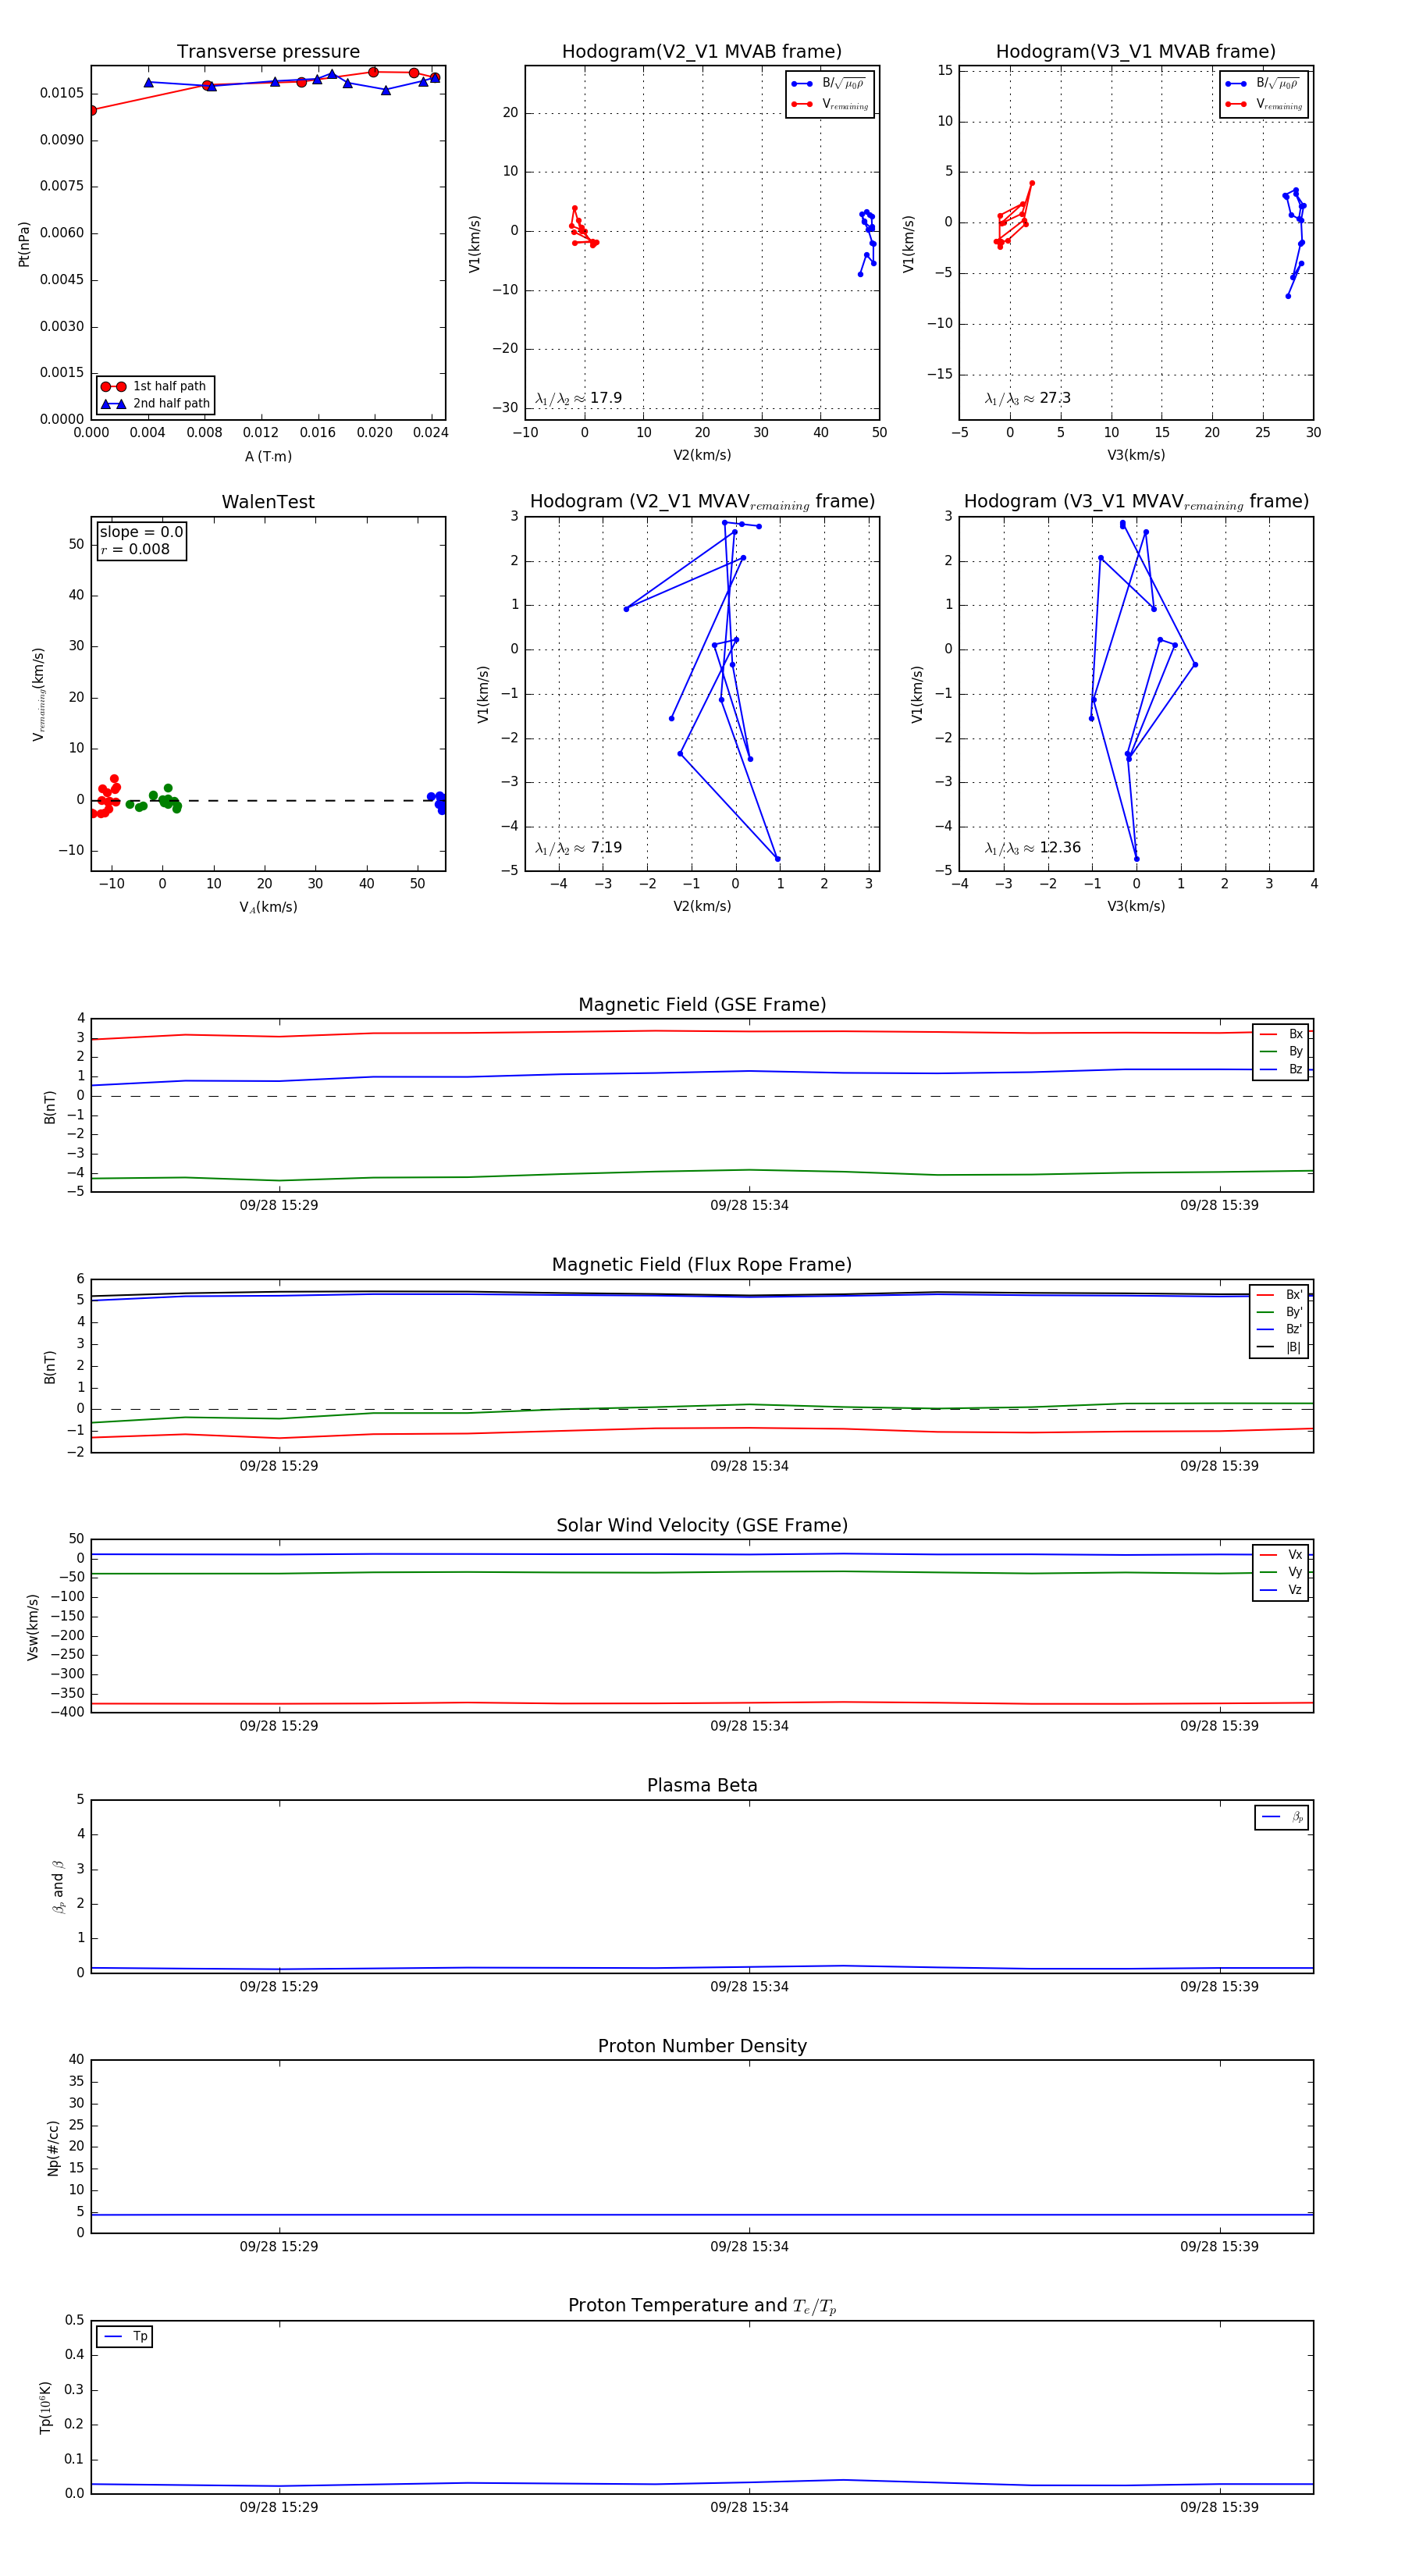The width and height of the screenshot is (1405, 2576).
Task: Click the λ1/λ2 ≈ 17.9 annotation
Action: (x=578, y=398)
